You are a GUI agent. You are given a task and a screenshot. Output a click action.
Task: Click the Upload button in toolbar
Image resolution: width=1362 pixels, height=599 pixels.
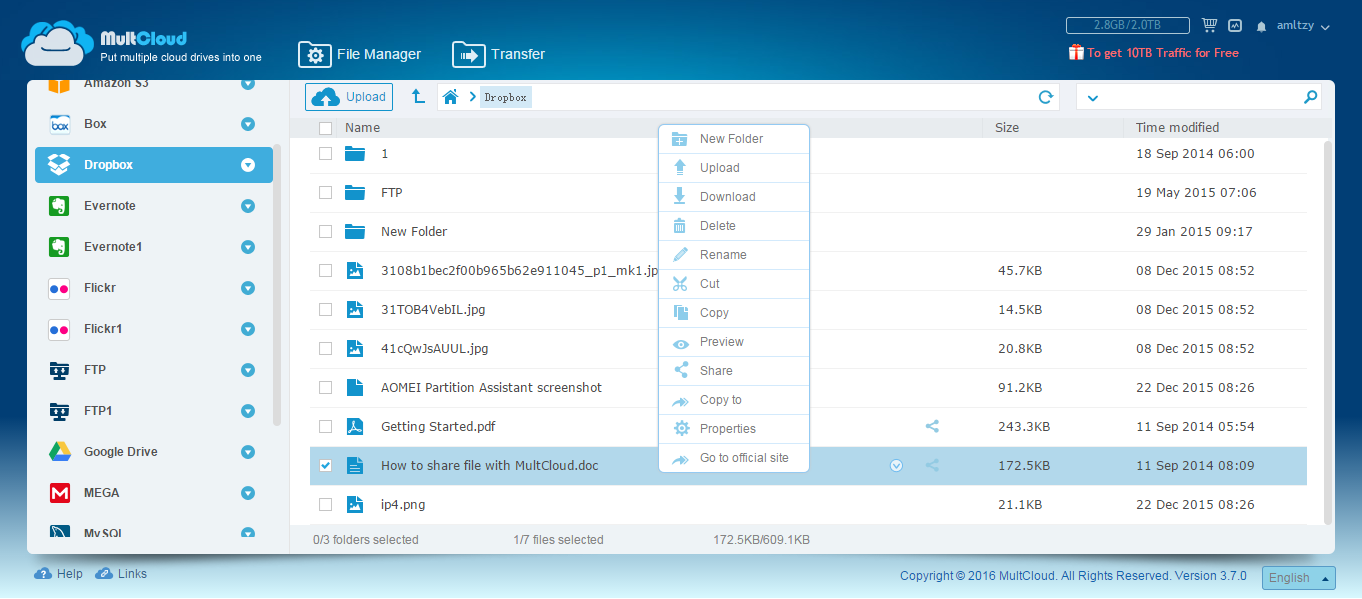(349, 97)
